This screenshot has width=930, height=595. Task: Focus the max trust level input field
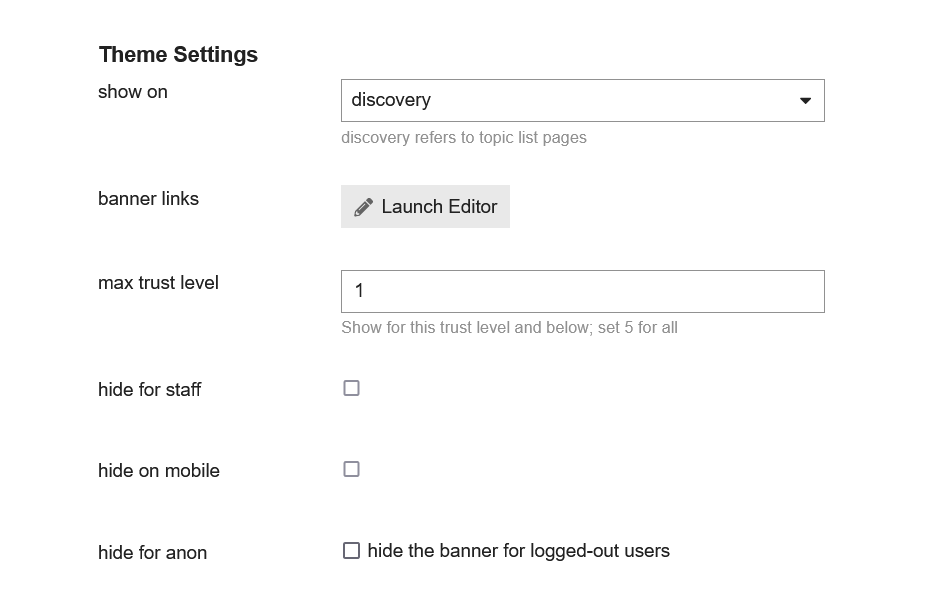click(582, 291)
